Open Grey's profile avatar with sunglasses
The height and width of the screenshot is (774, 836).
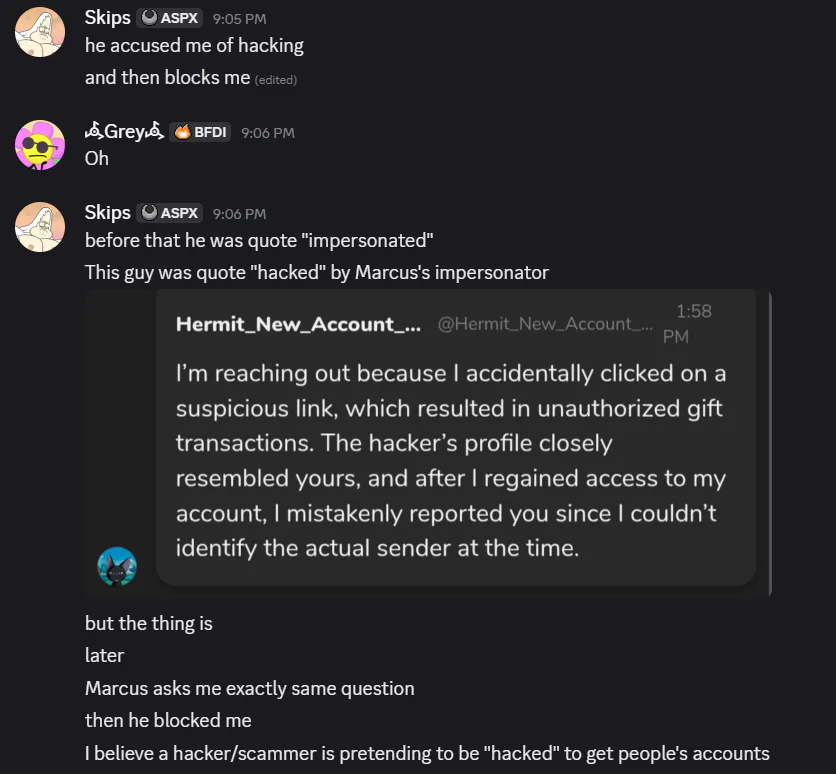(x=40, y=145)
